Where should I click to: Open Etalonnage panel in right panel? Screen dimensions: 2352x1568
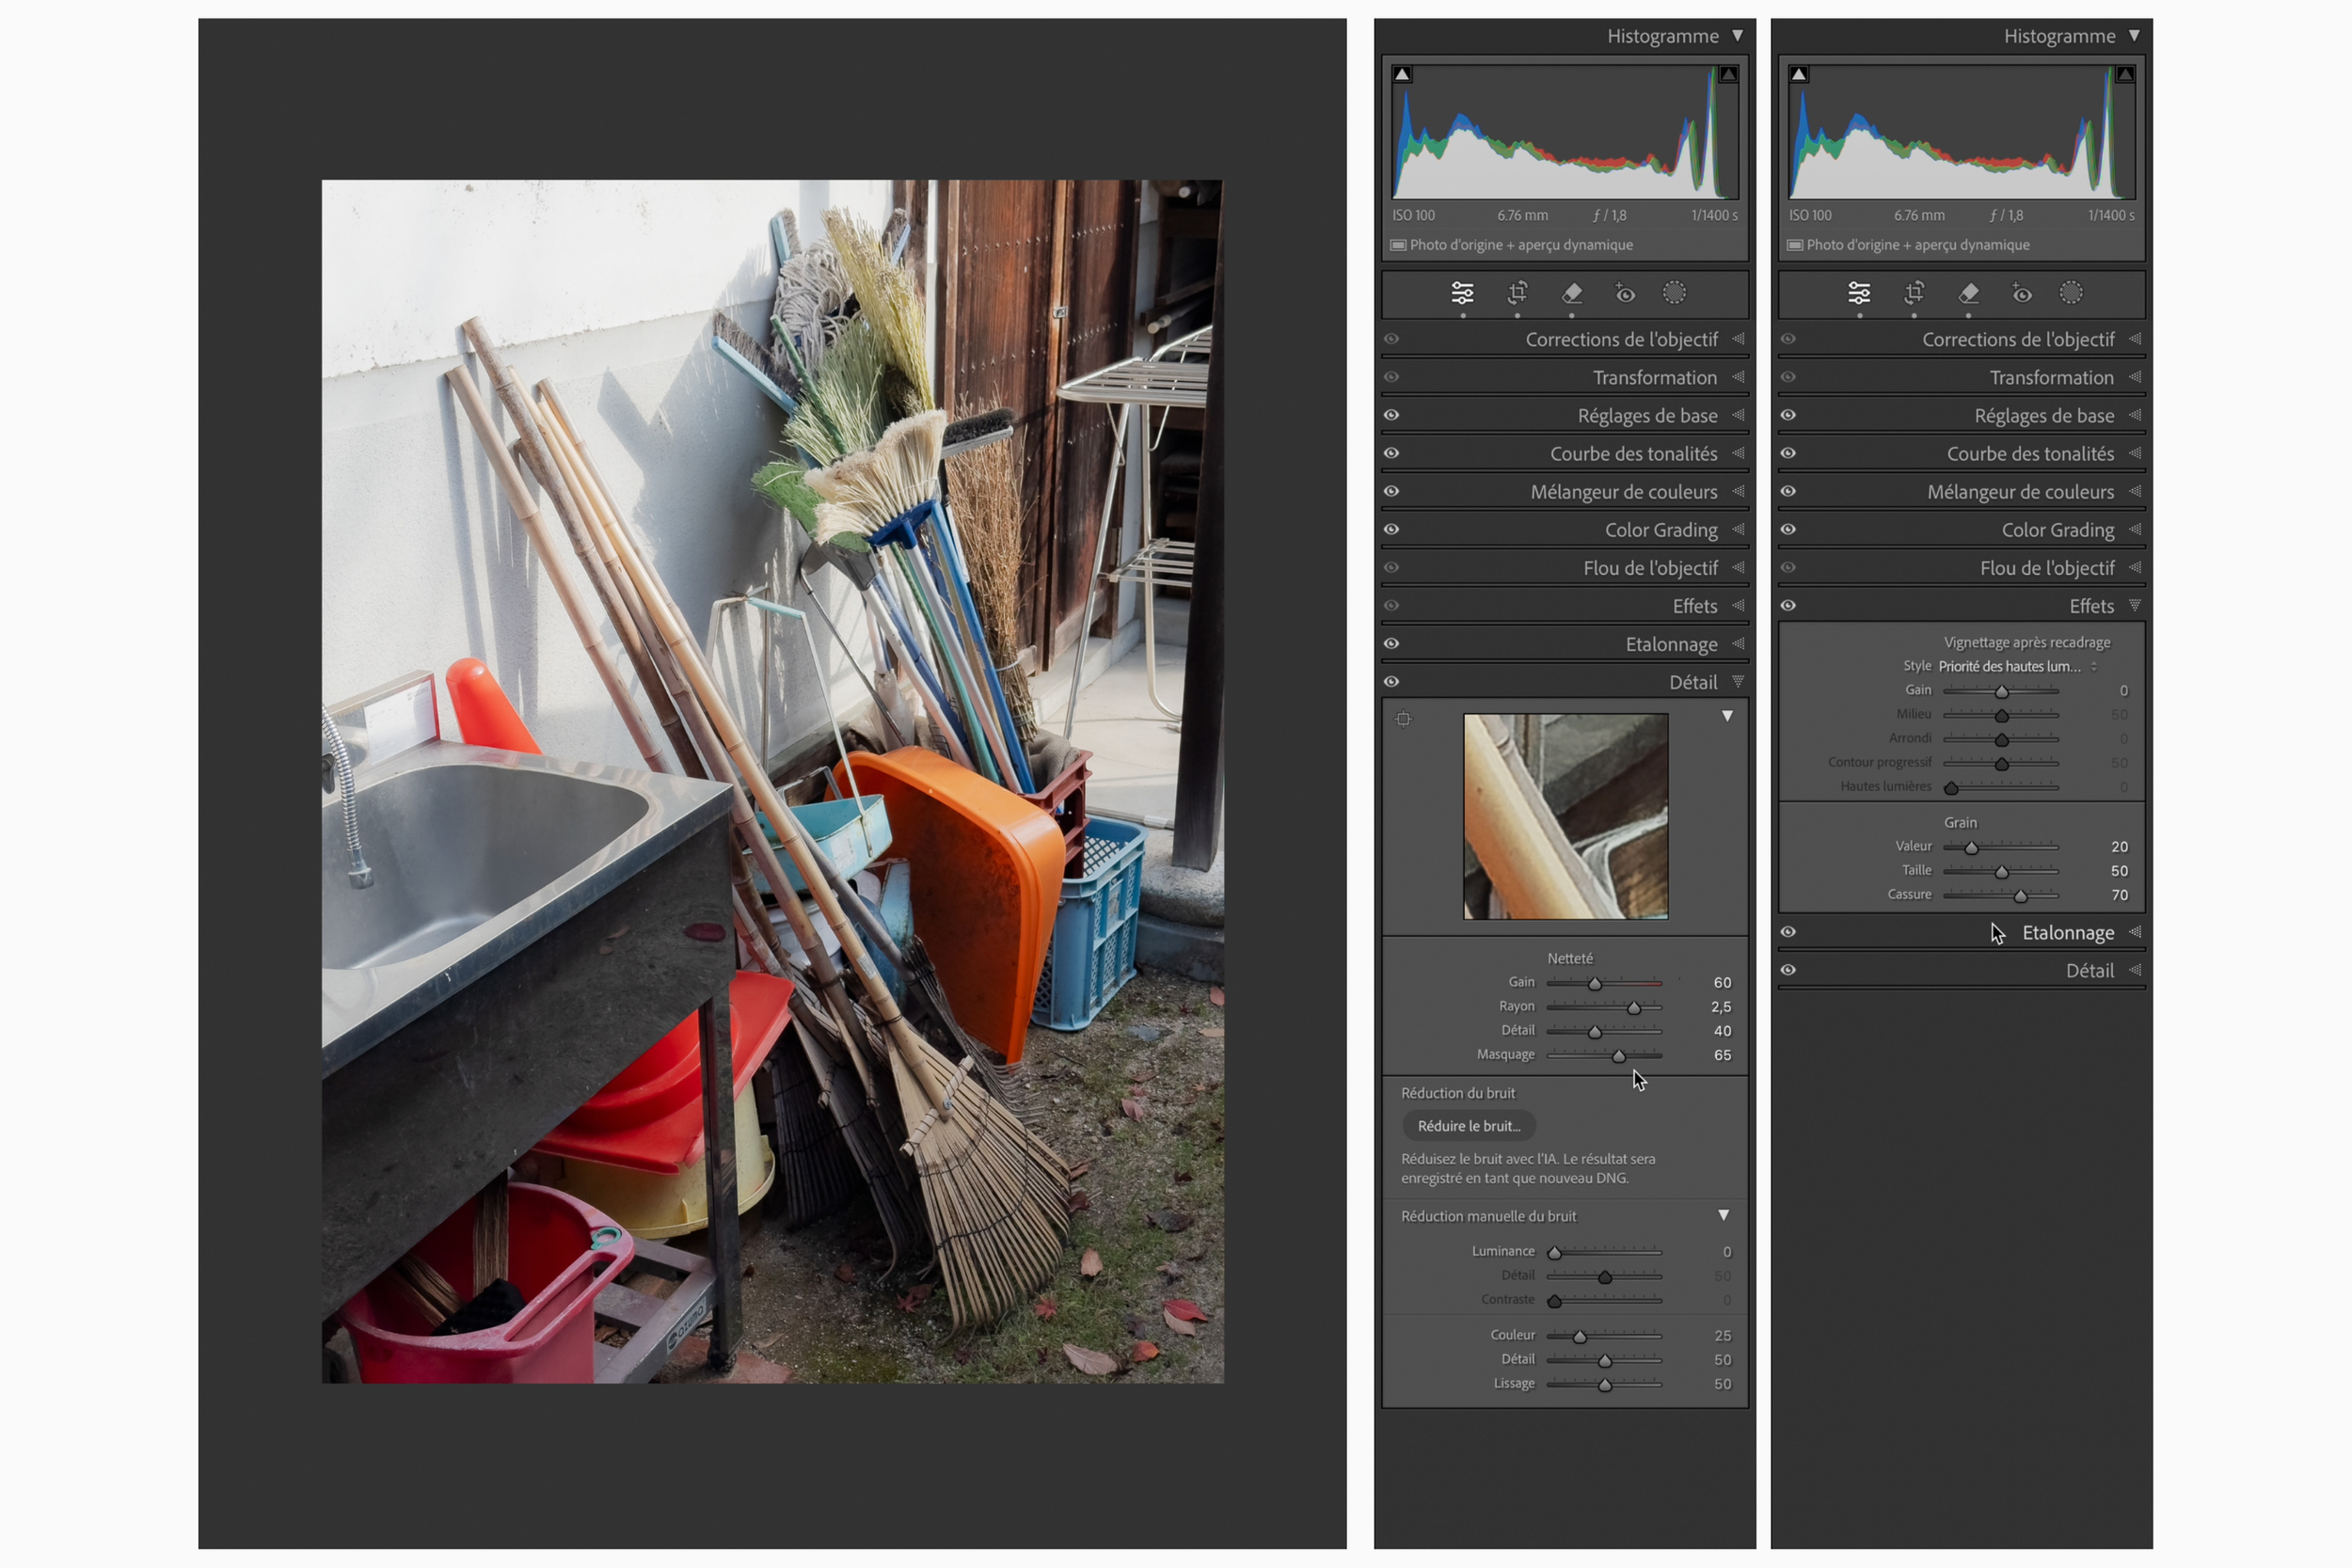coord(2067,933)
